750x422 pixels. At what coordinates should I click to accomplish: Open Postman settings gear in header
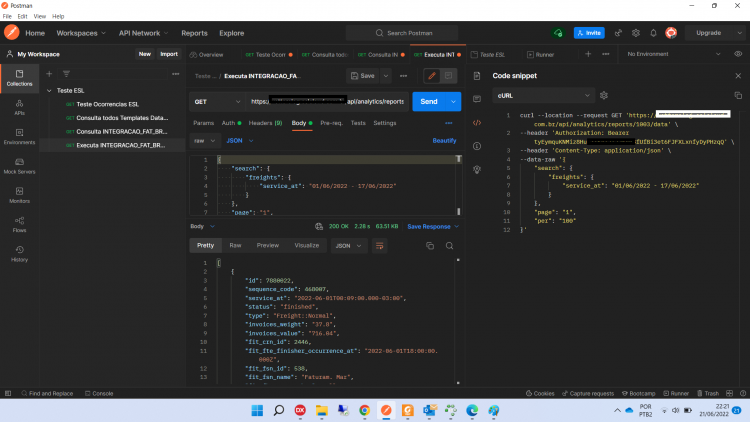point(636,33)
